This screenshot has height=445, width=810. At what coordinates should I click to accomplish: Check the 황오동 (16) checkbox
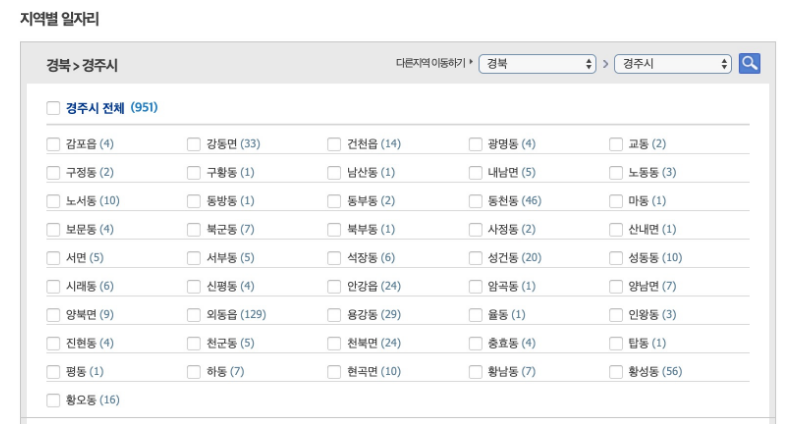click(53, 400)
